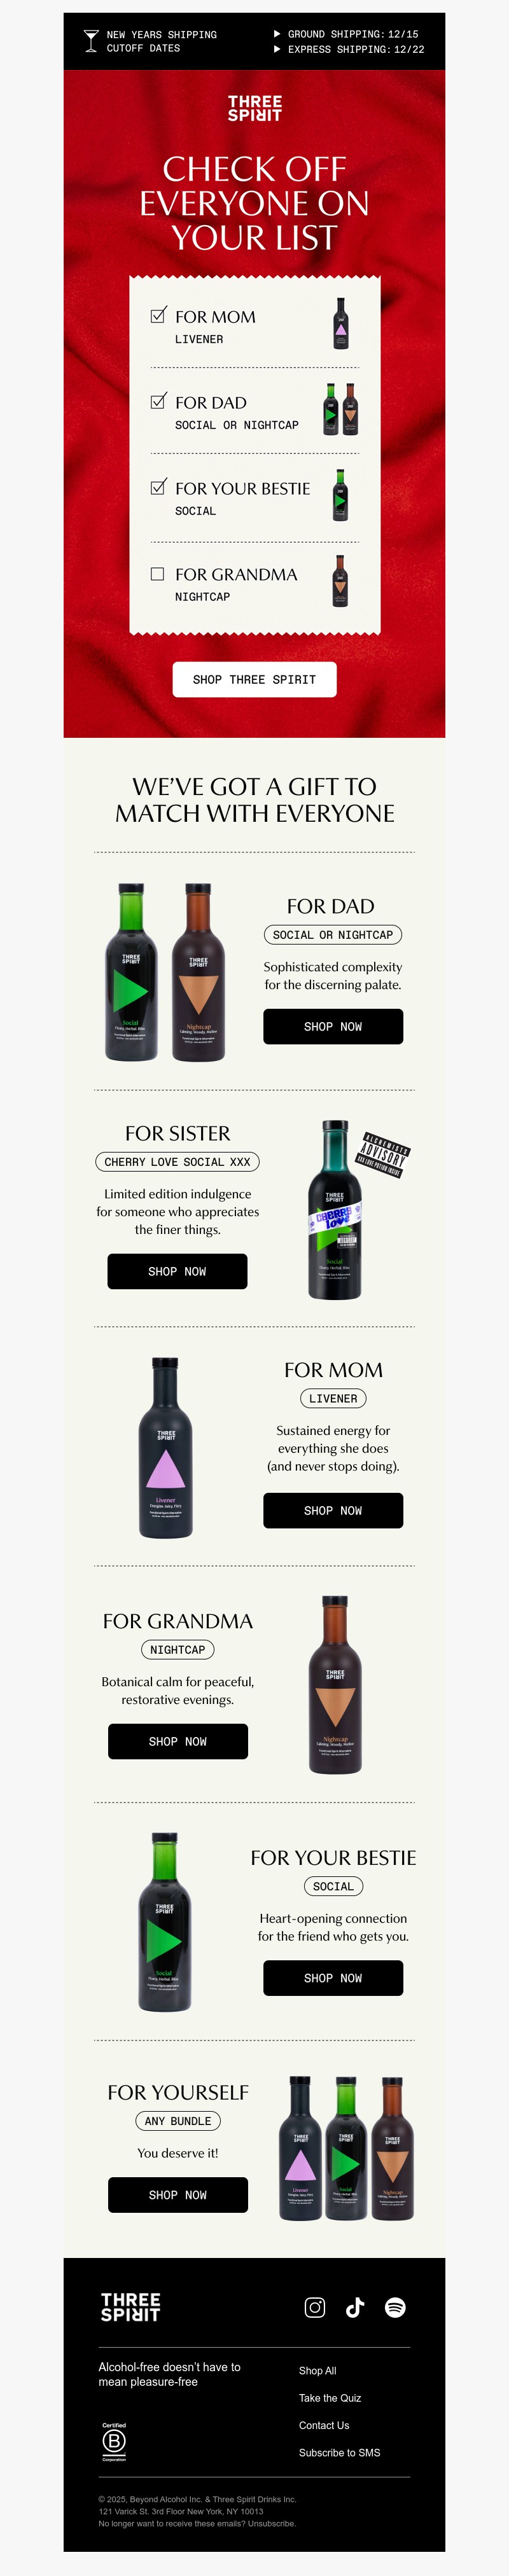
Task: Click Shop Now under For Sister
Action: pos(177,1271)
